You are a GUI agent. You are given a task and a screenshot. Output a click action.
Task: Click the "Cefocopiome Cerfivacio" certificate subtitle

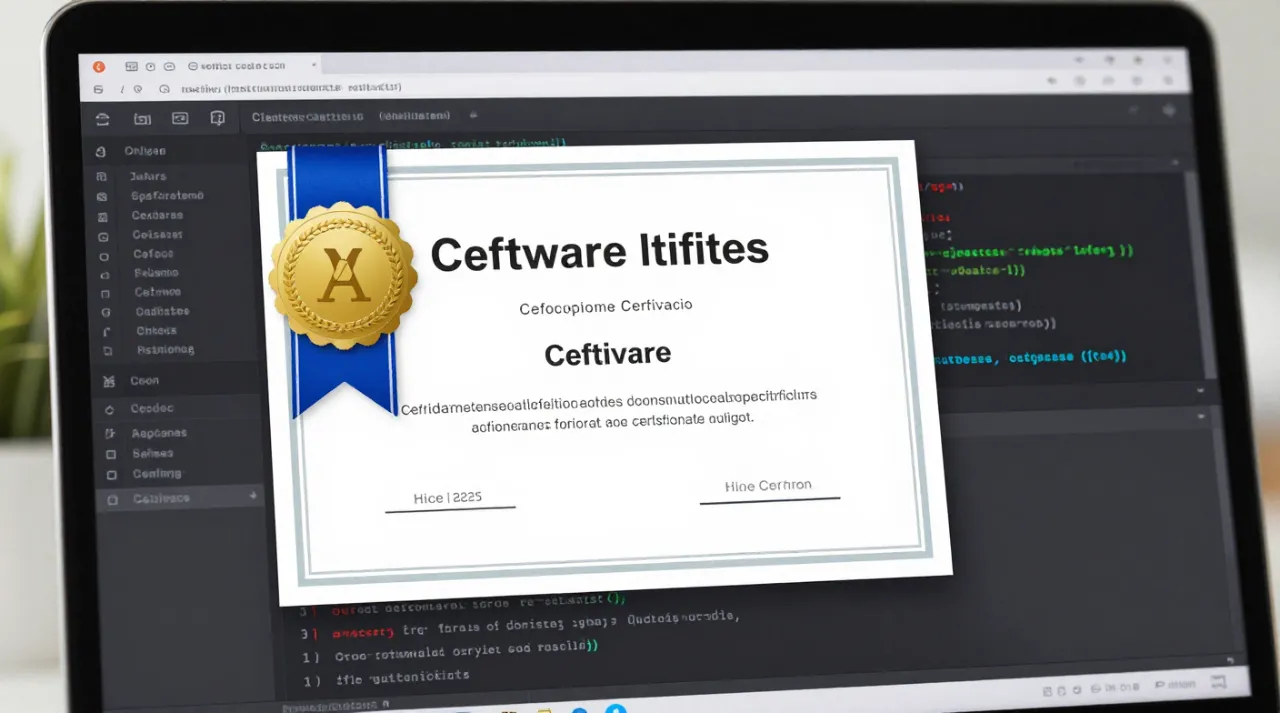coord(606,307)
